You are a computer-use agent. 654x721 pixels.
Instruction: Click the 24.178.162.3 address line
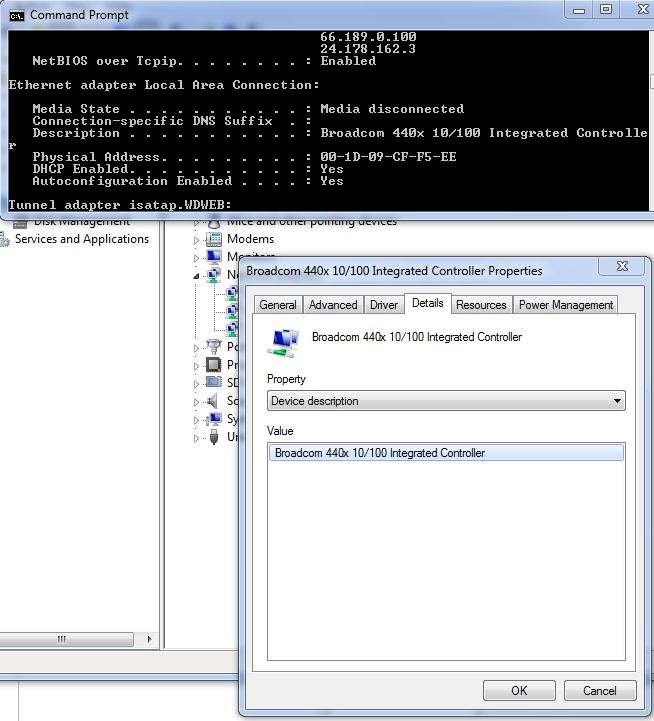pyautogui.click(x=368, y=49)
